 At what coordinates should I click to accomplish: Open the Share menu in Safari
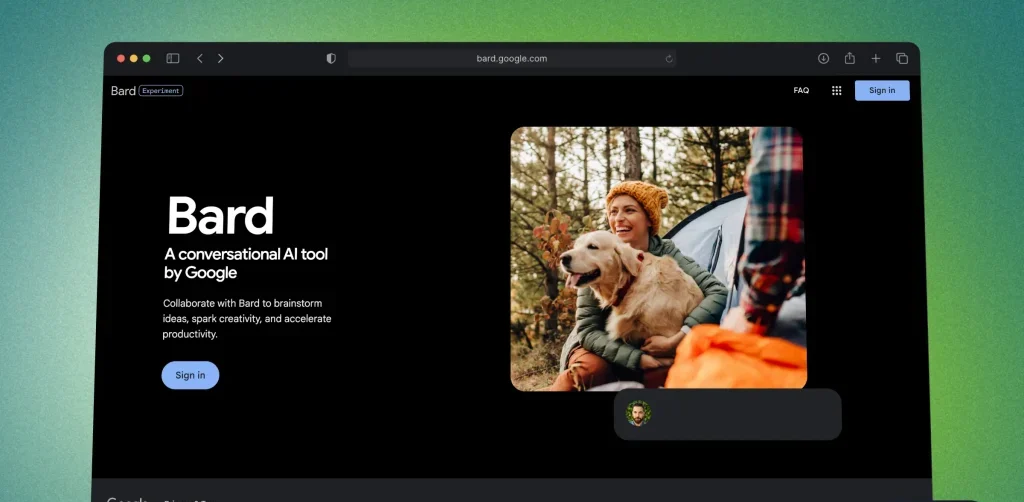849,59
